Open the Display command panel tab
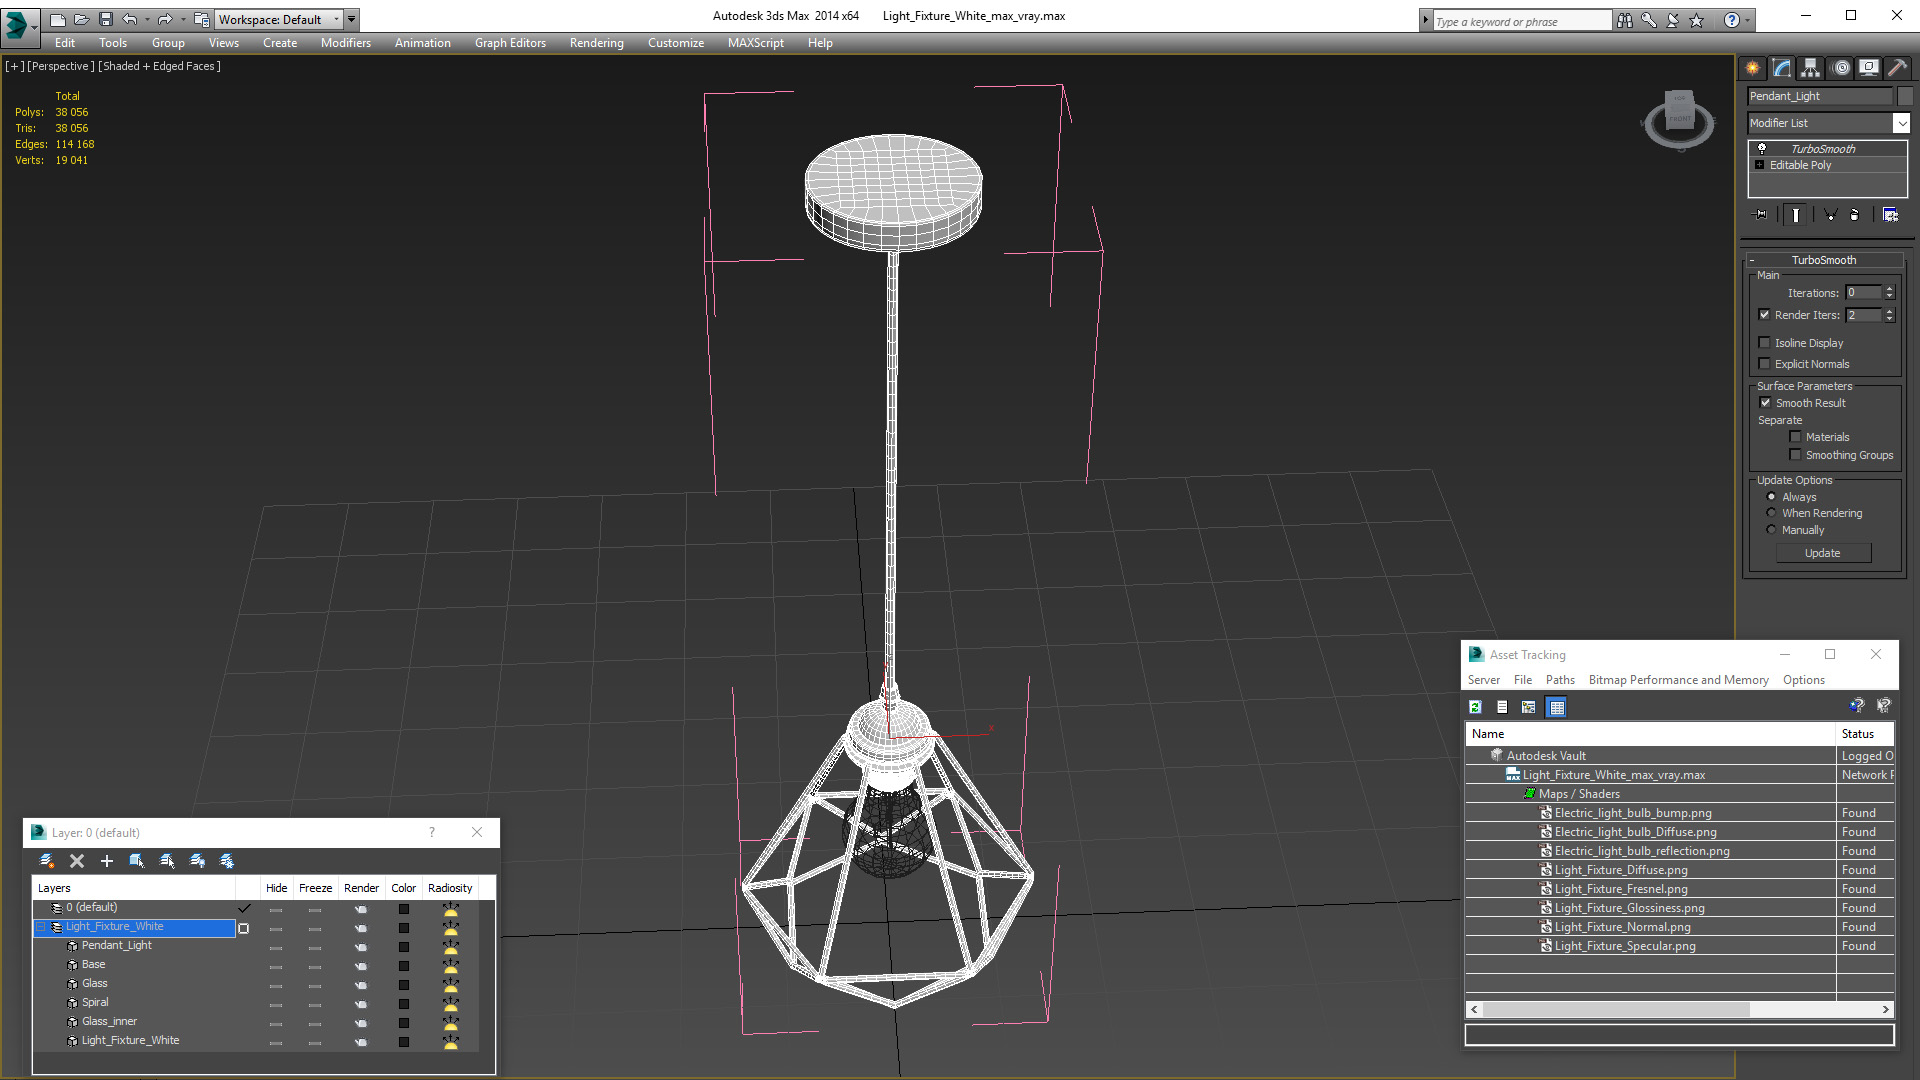Image resolution: width=1920 pixels, height=1080 pixels. click(x=1869, y=68)
